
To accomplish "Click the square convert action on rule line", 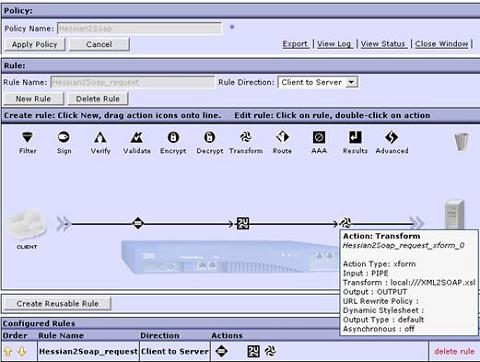I will (243, 223).
